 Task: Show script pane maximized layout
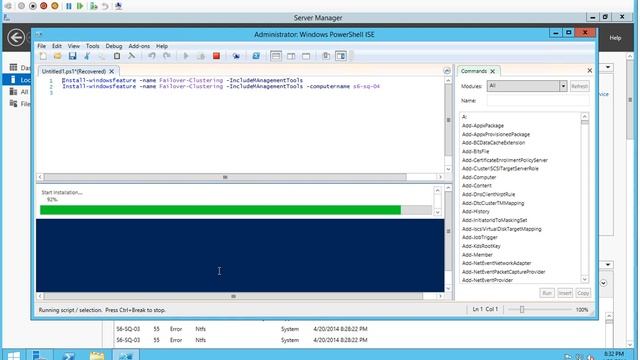point(306,56)
